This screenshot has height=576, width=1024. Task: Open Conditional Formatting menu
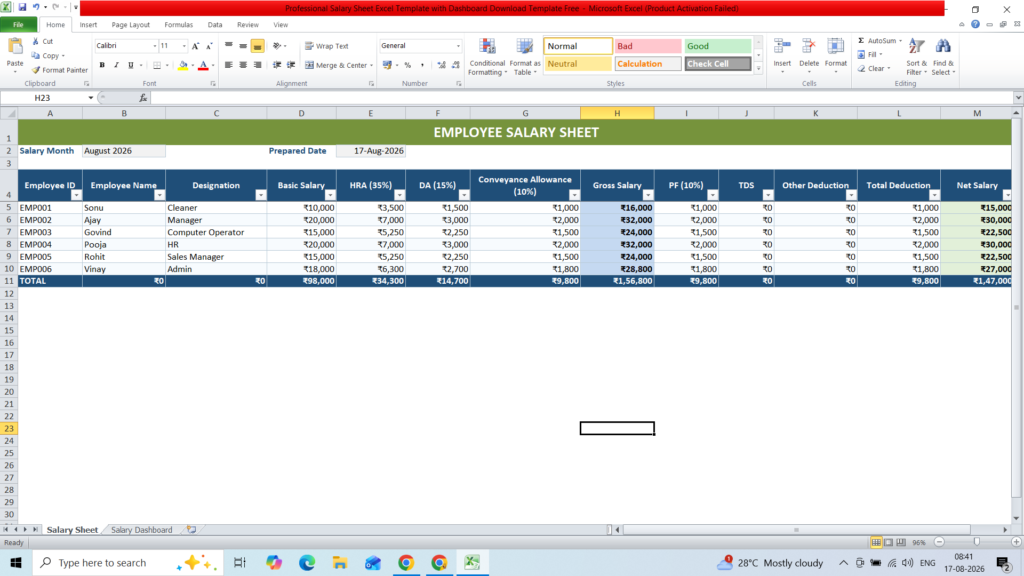tap(487, 57)
